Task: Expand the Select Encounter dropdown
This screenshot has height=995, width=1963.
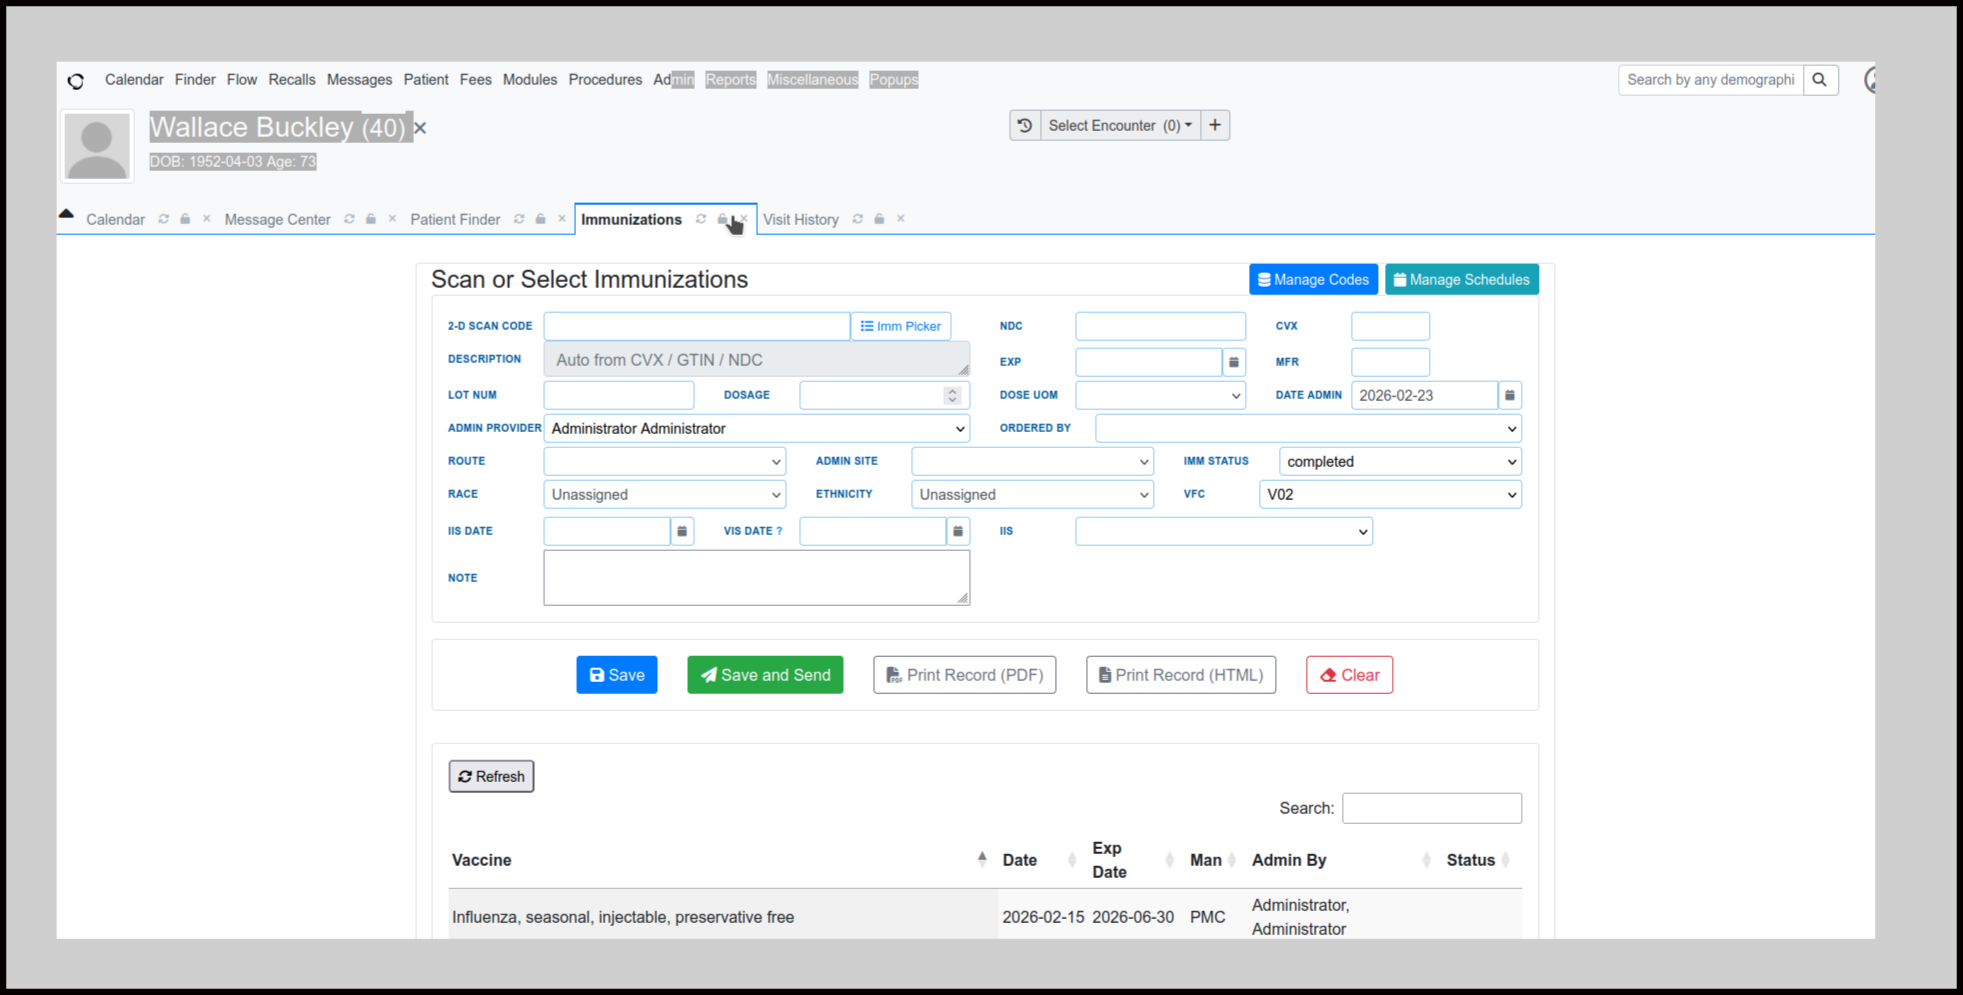Action: pos(1119,126)
